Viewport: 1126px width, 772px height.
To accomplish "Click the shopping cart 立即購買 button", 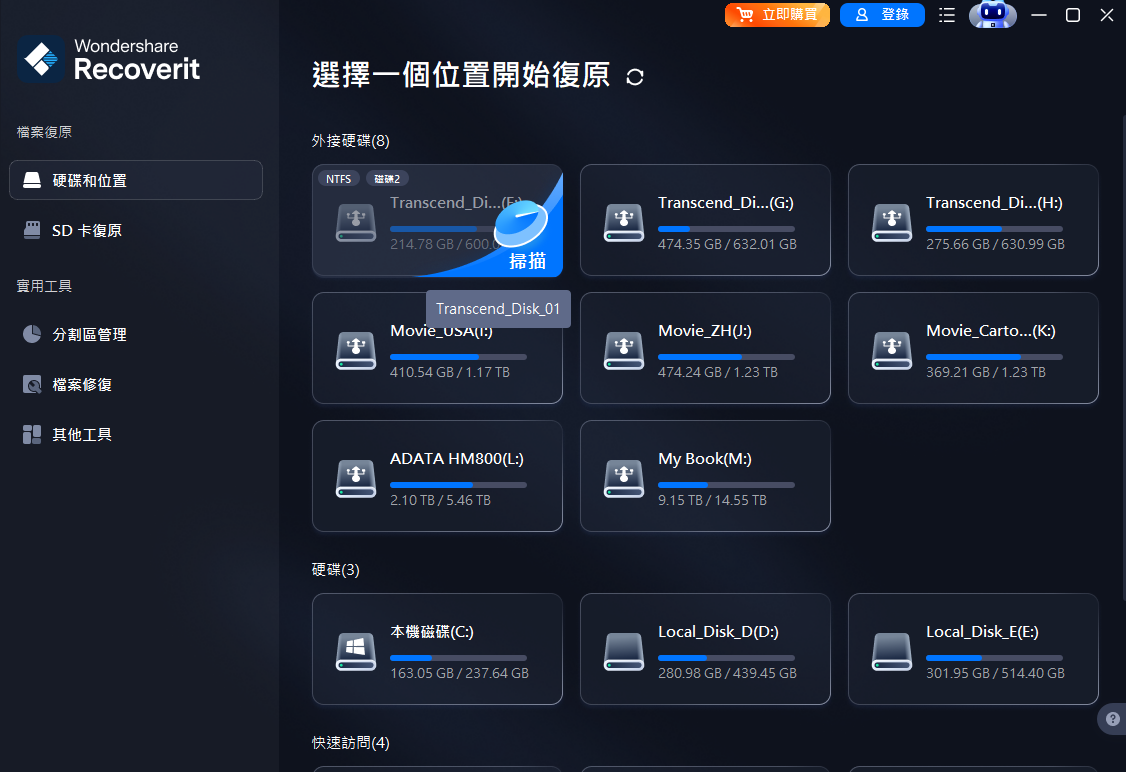I will click(x=777, y=14).
